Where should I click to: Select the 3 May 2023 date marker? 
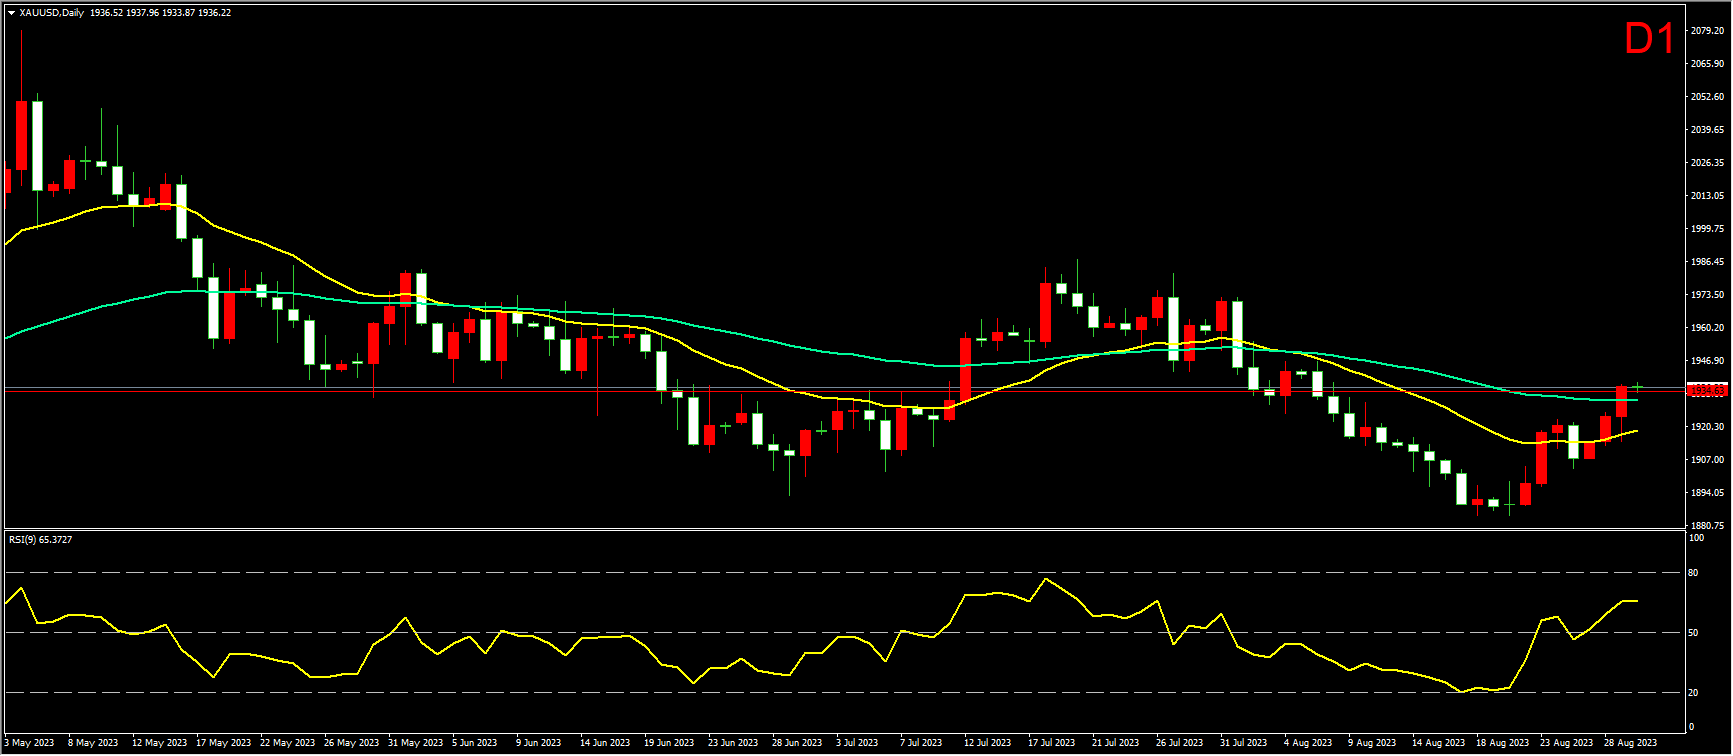[x=30, y=743]
